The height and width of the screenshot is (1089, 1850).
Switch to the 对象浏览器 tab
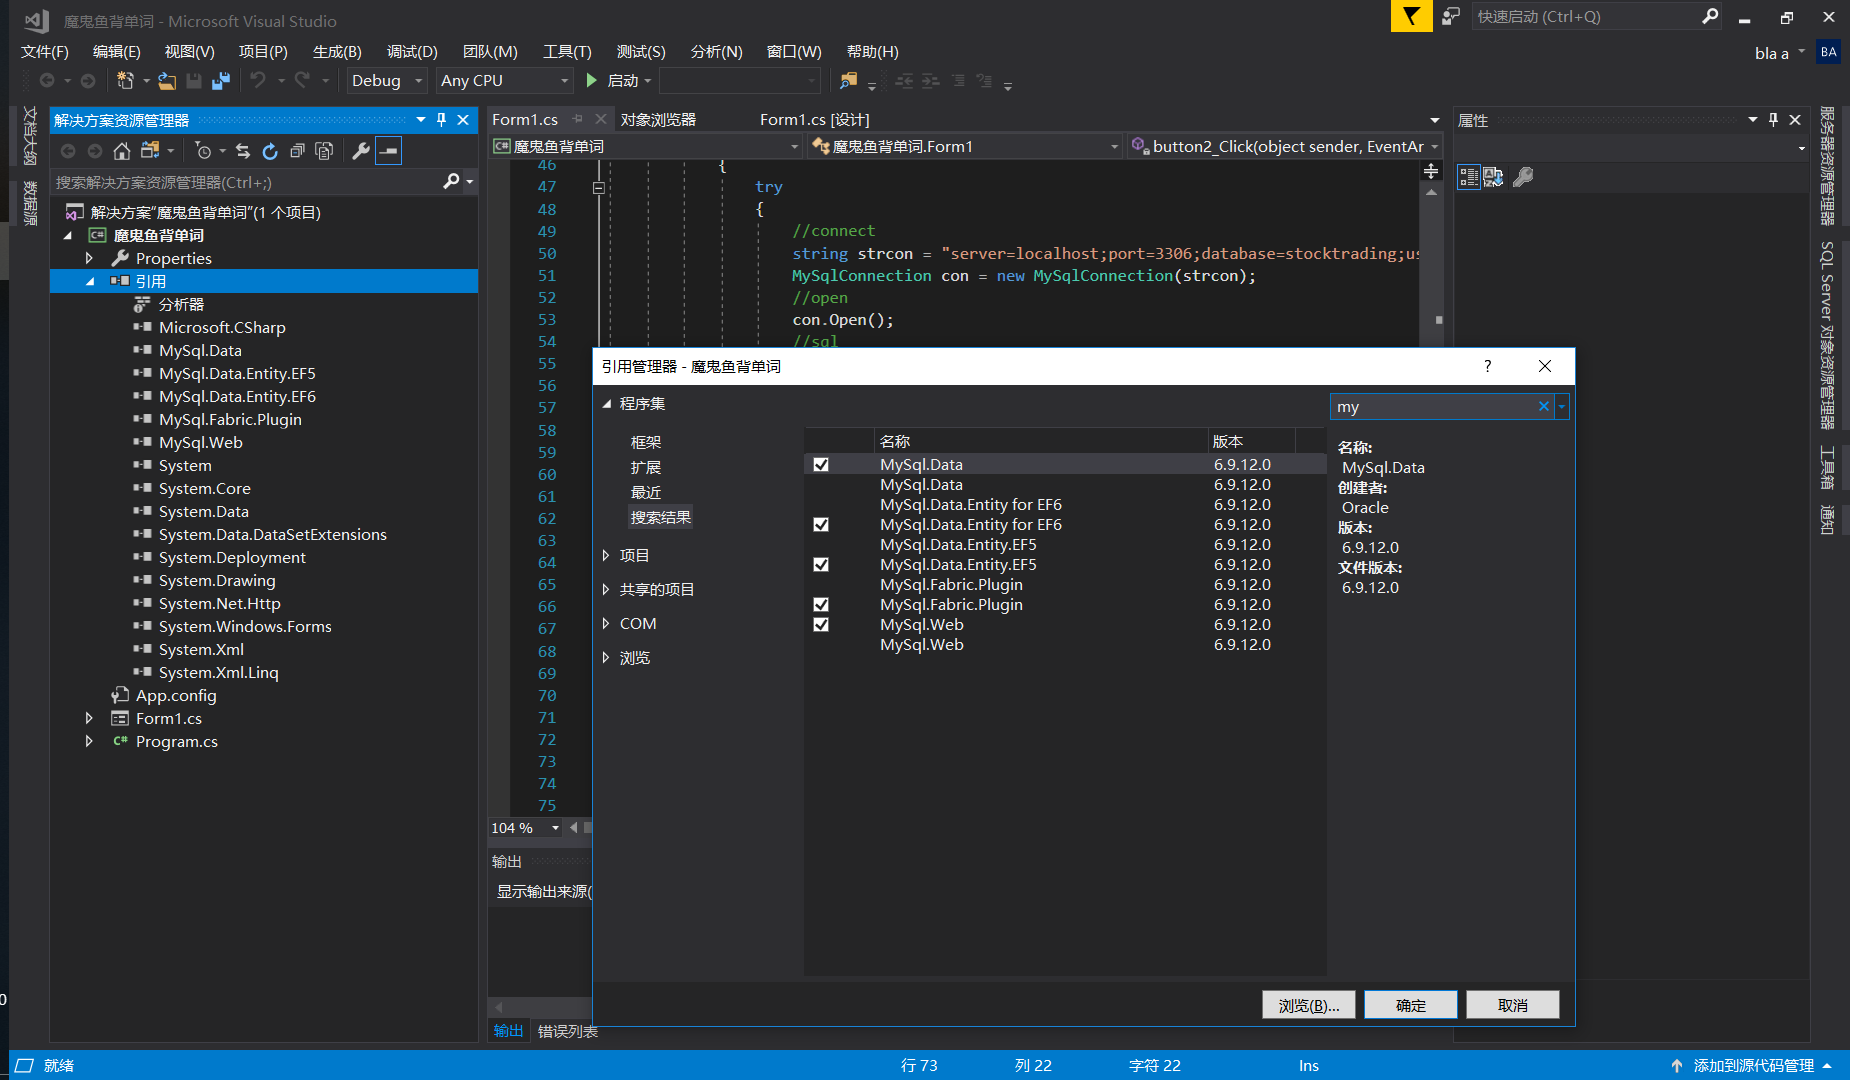coord(658,119)
